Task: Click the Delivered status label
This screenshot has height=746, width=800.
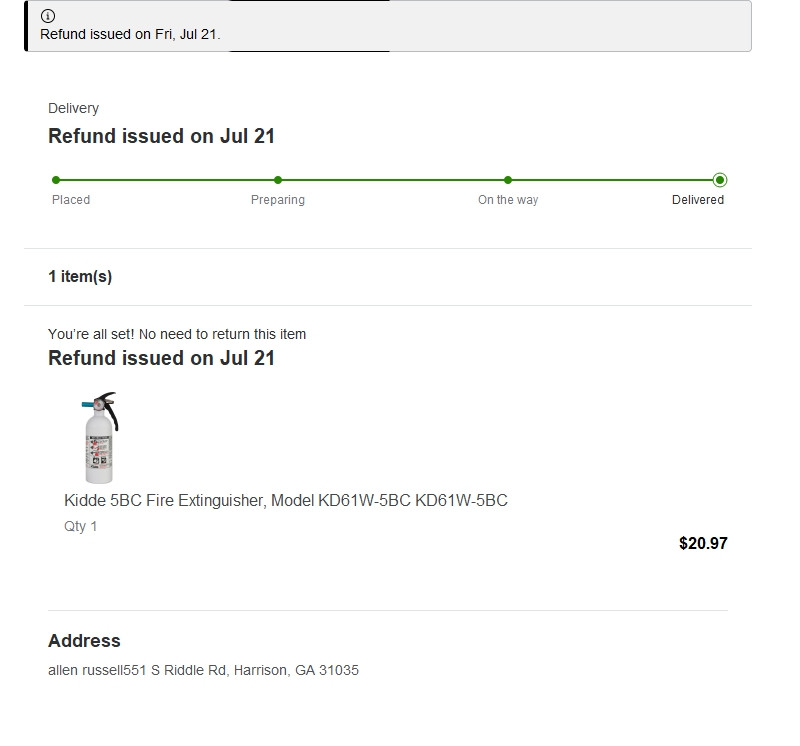Action: pyautogui.click(x=698, y=200)
